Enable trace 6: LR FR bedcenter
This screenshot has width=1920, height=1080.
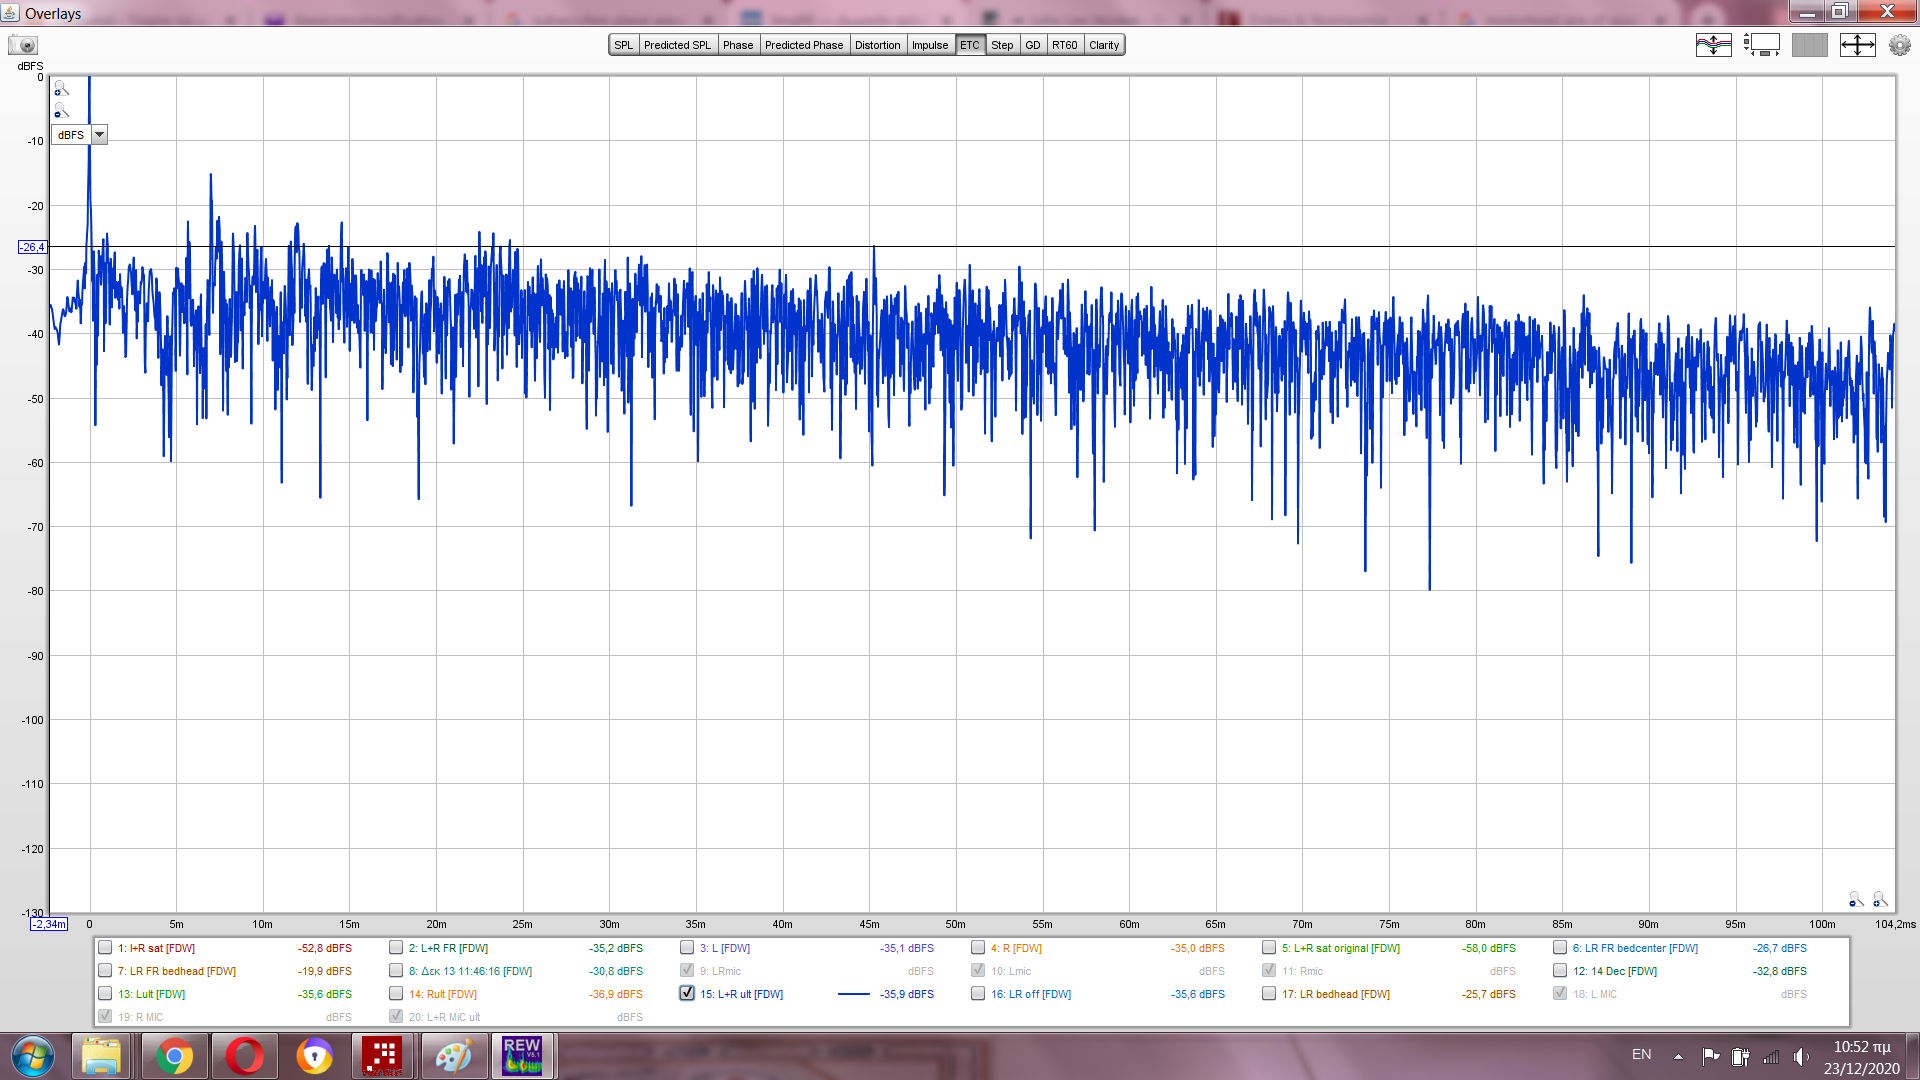tap(1560, 948)
